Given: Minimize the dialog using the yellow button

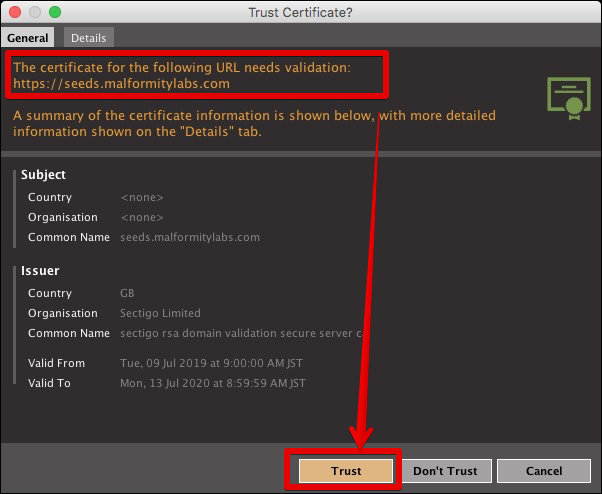Looking at the screenshot, I should pyautogui.click(x=35, y=12).
